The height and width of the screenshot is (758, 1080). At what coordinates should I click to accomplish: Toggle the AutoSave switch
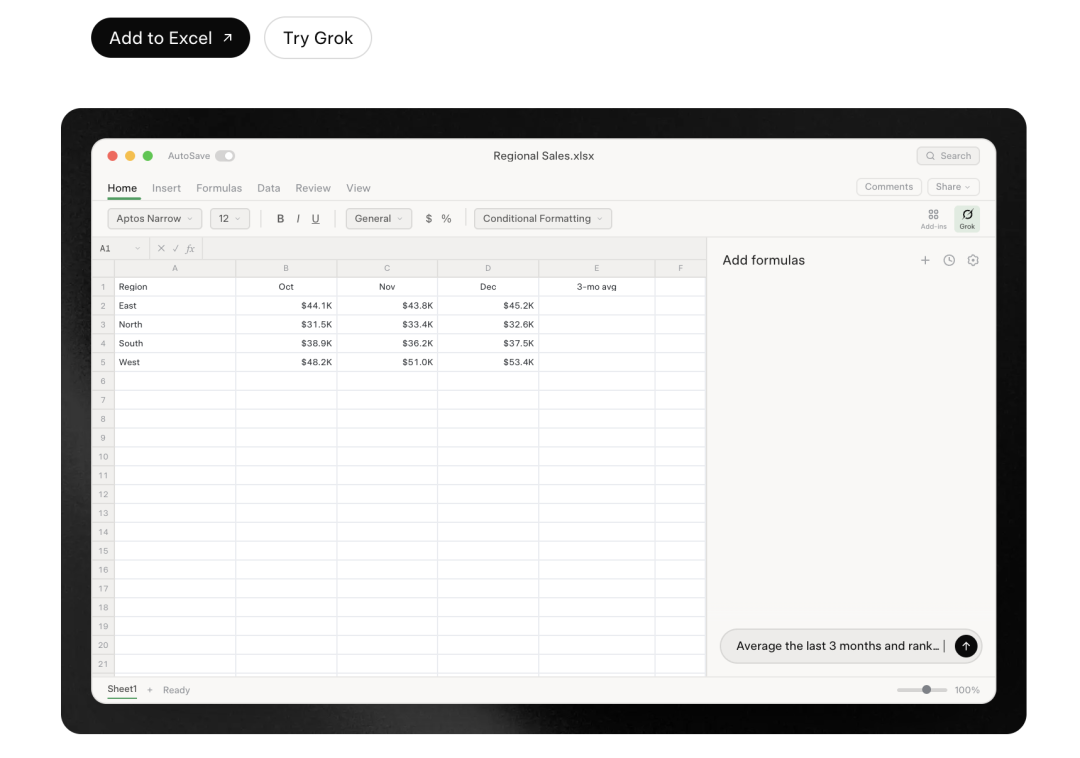pos(225,156)
